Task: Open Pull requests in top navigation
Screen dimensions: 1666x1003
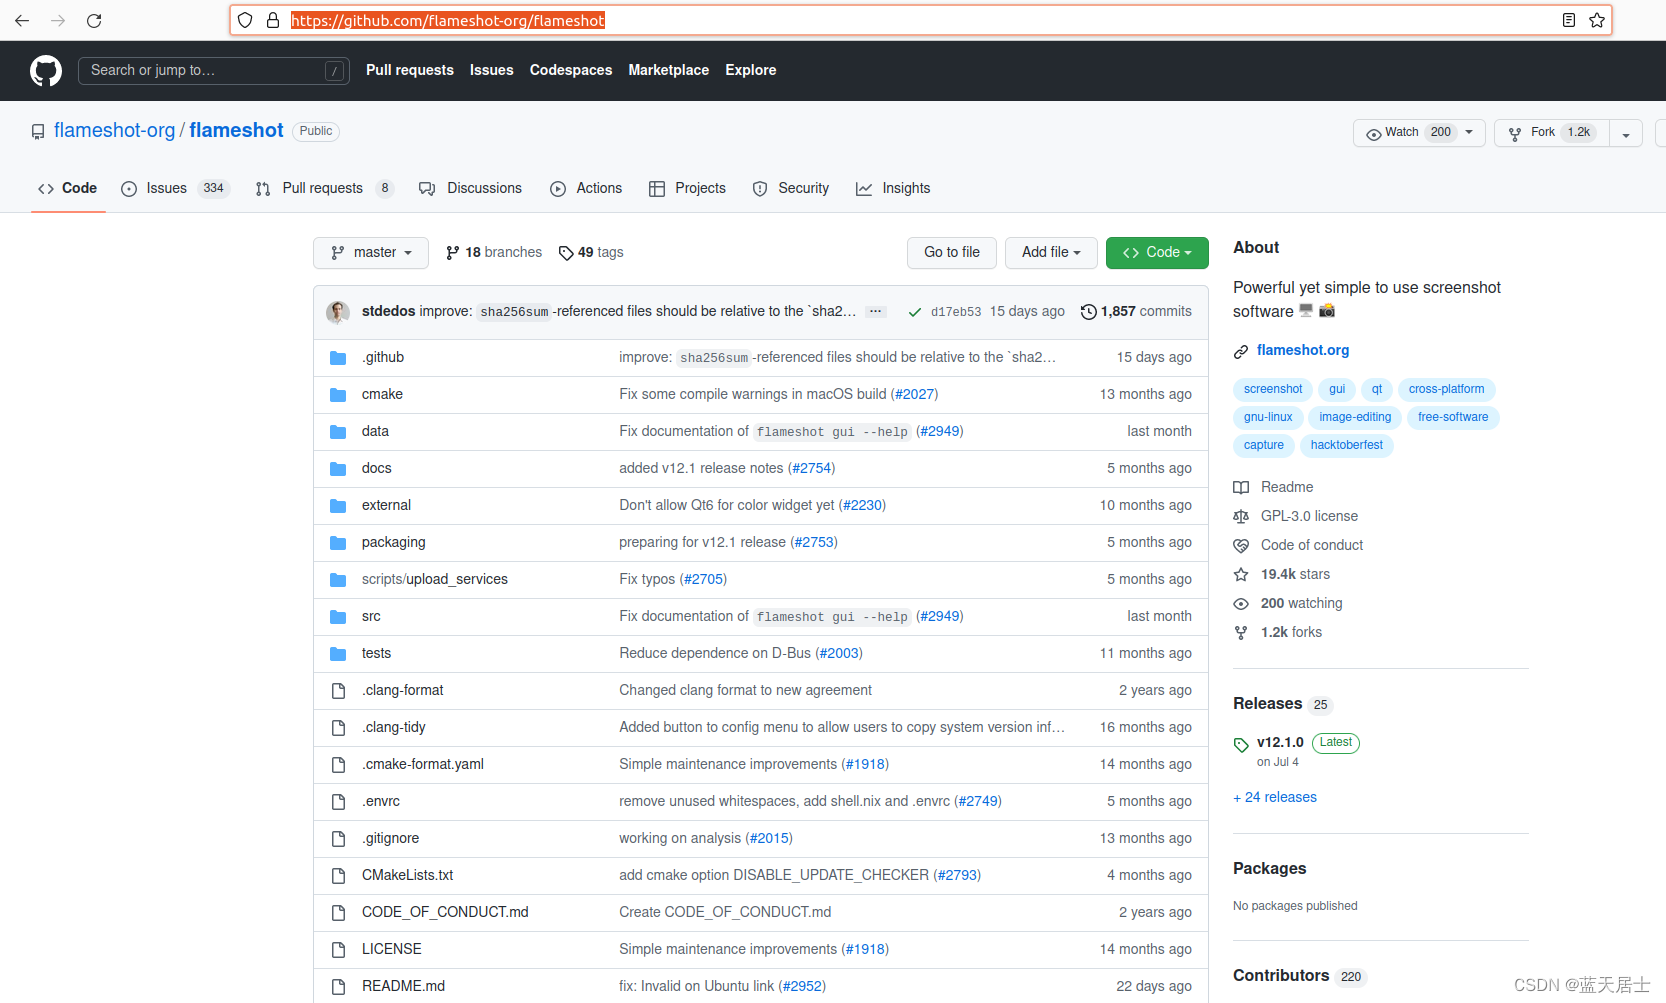Action: click(x=410, y=71)
